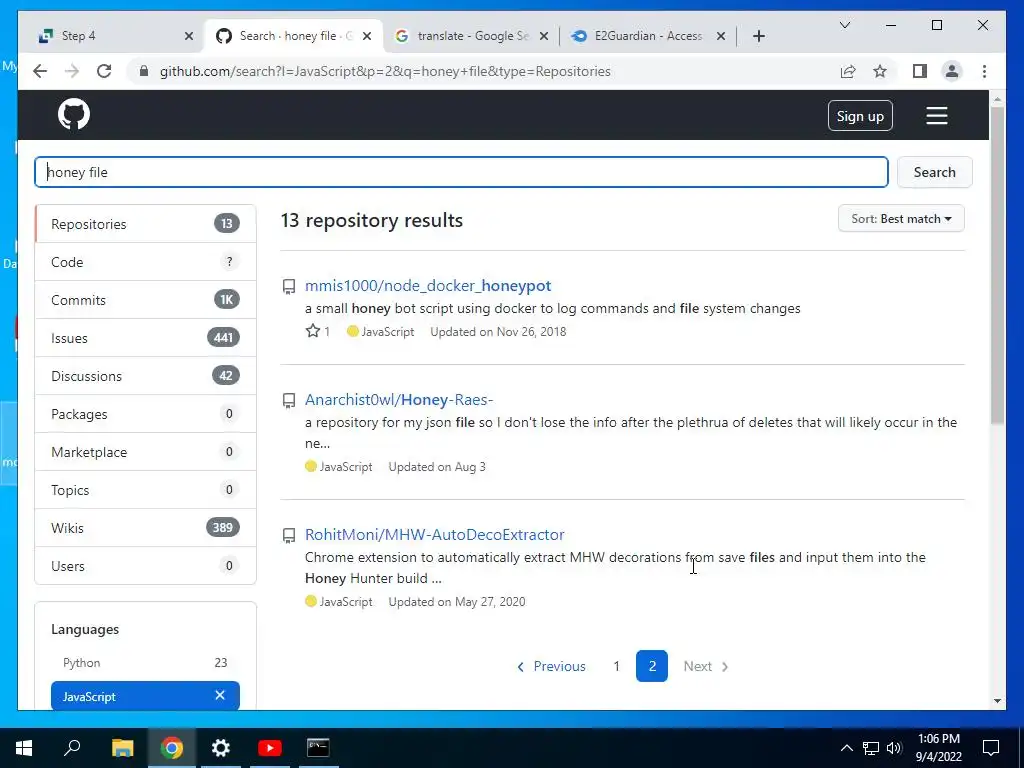Close the translate Google Search tab

coord(545,36)
